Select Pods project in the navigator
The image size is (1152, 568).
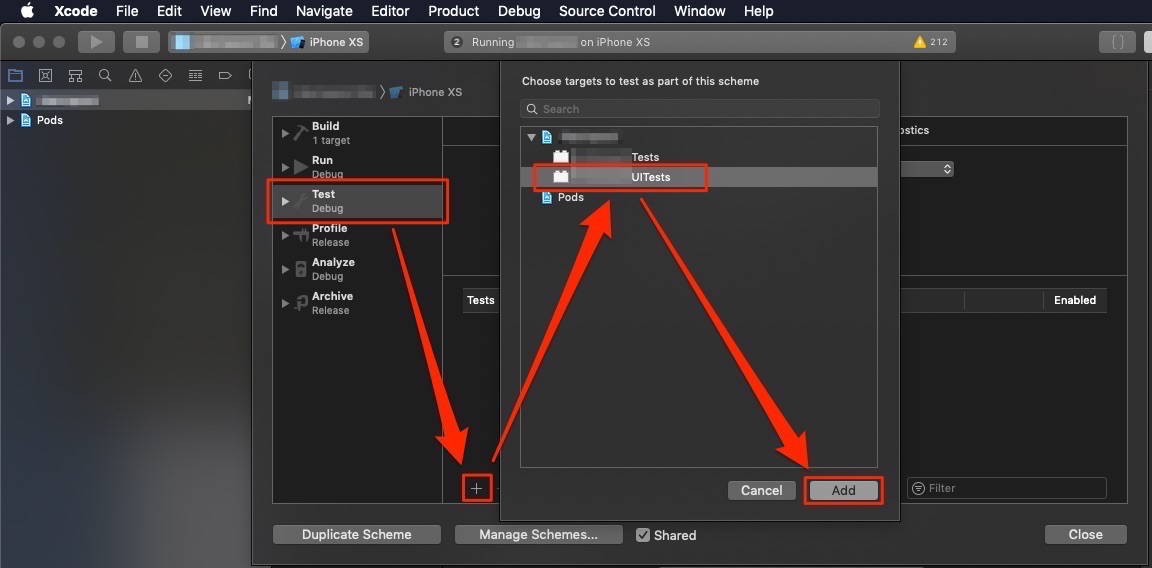50,120
